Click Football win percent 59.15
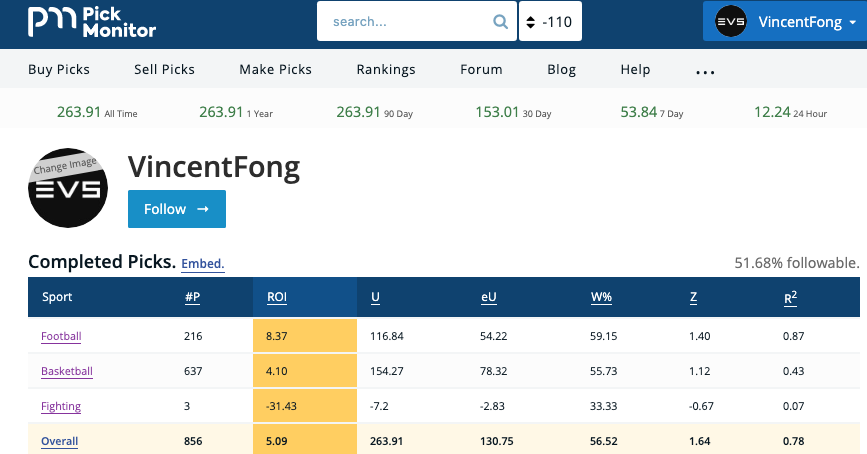This screenshot has height=454, width=867. pyautogui.click(x=603, y=336)
